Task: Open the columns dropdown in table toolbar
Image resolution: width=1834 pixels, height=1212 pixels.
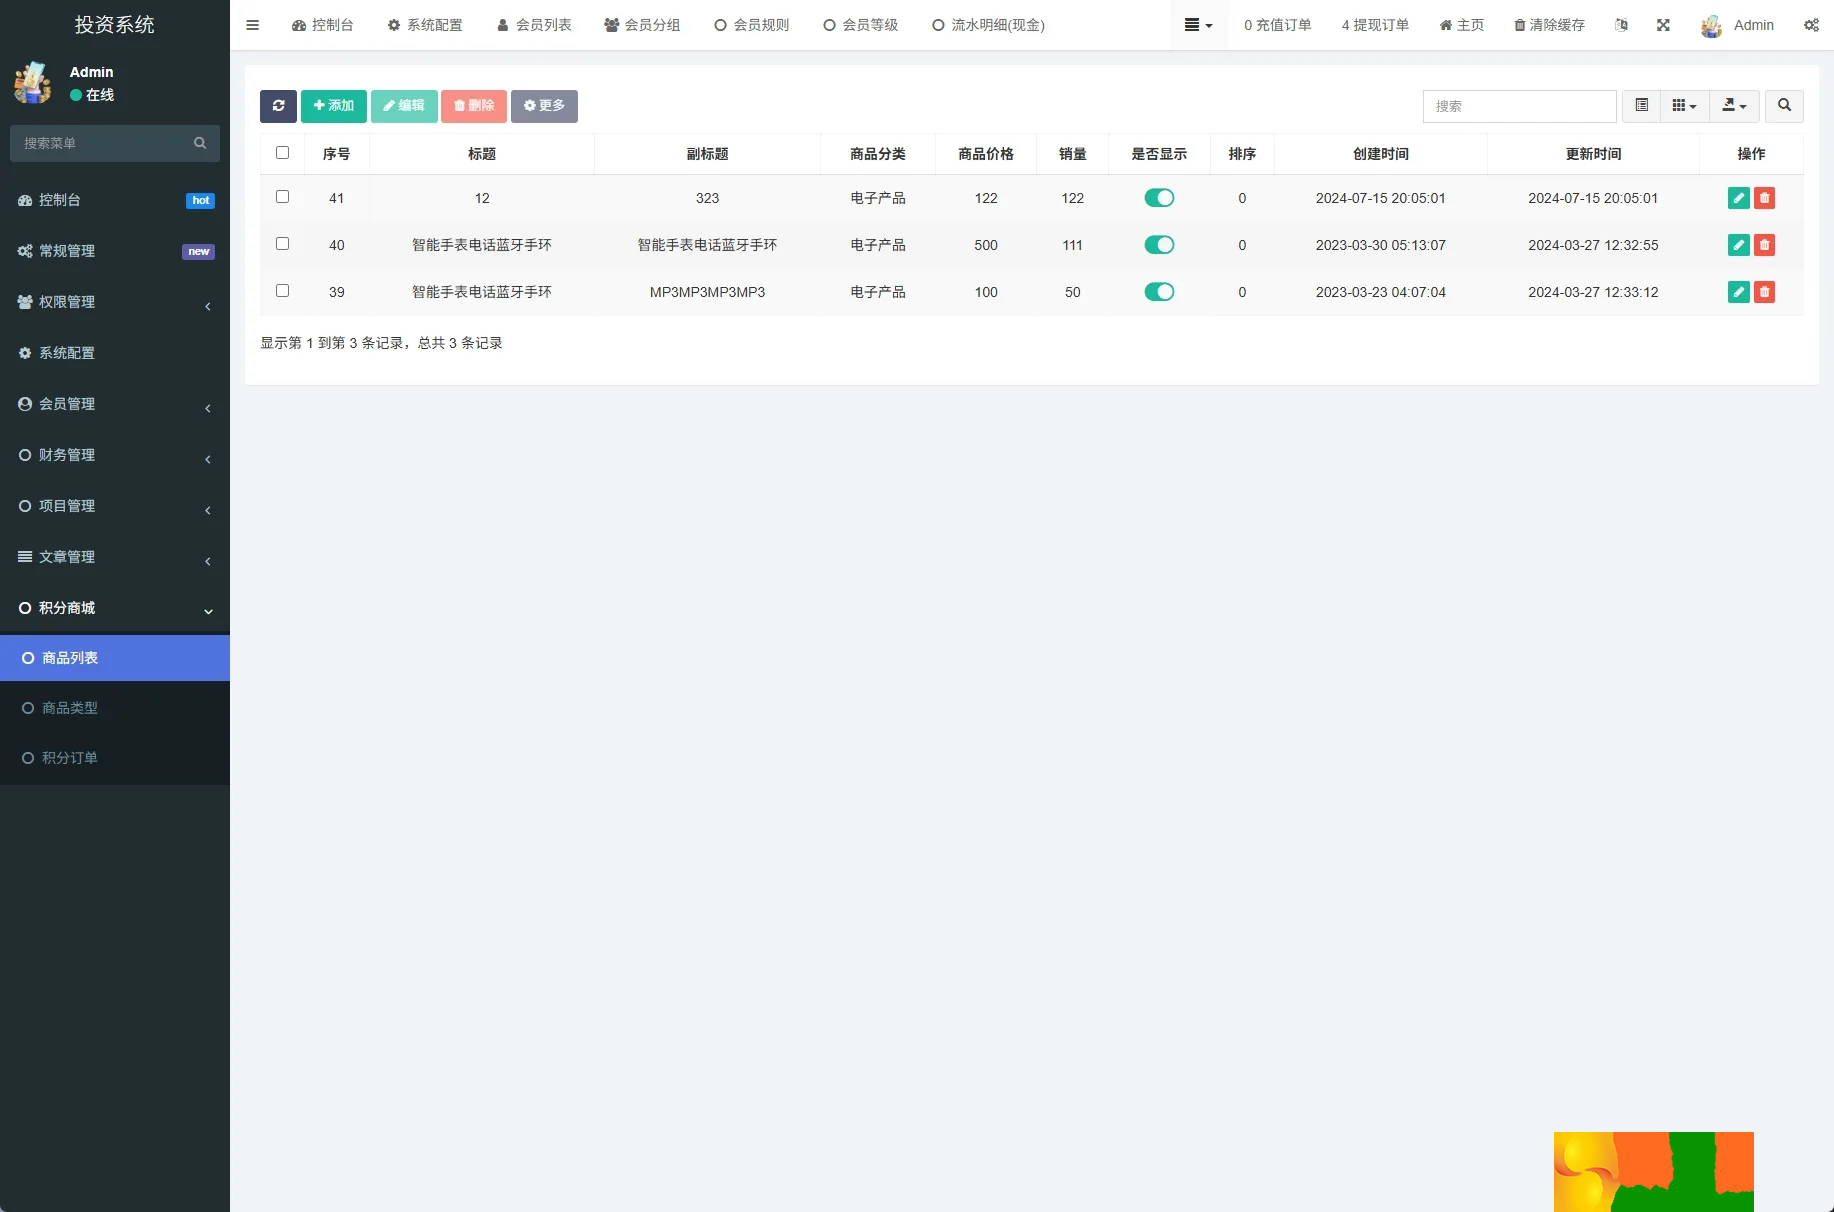Action: pyautogui.click(x=1684, y=106)
